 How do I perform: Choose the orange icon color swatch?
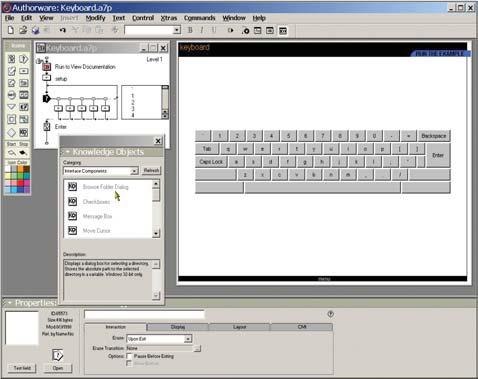tap(20, 169)
